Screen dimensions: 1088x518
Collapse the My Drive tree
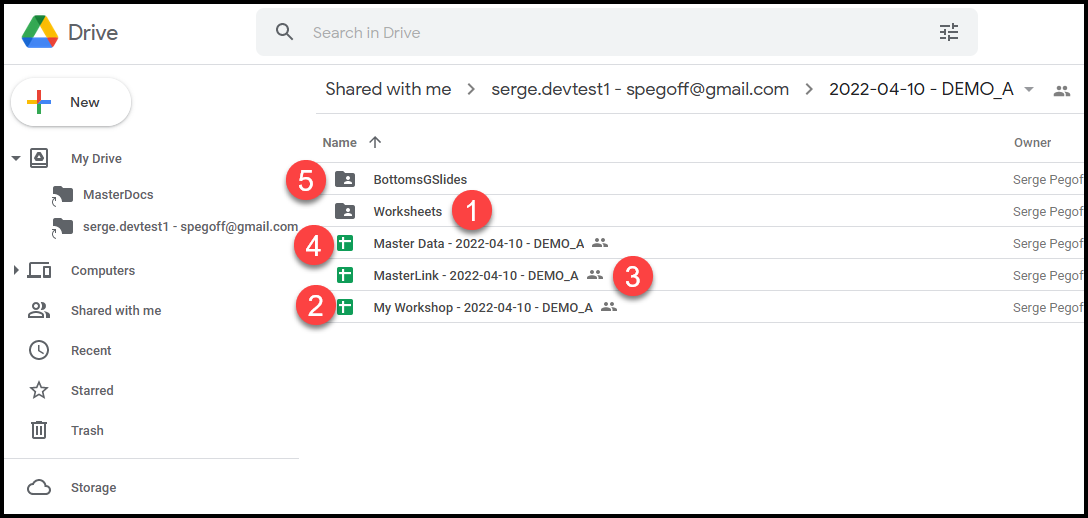click(x=16, y=159)
